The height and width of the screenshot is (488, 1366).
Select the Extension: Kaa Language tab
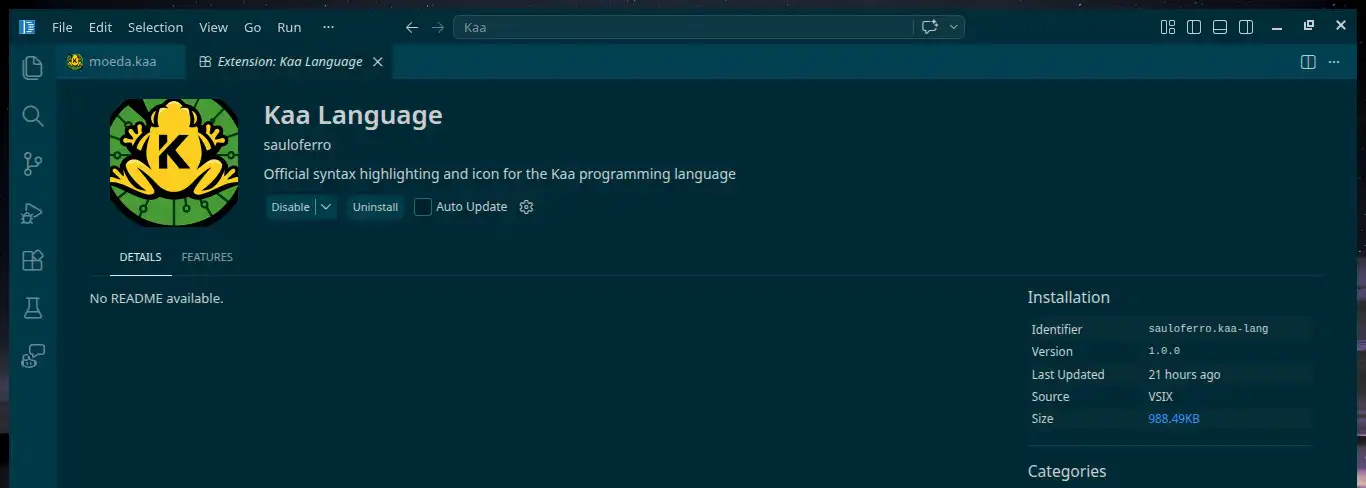click(289, 62)
